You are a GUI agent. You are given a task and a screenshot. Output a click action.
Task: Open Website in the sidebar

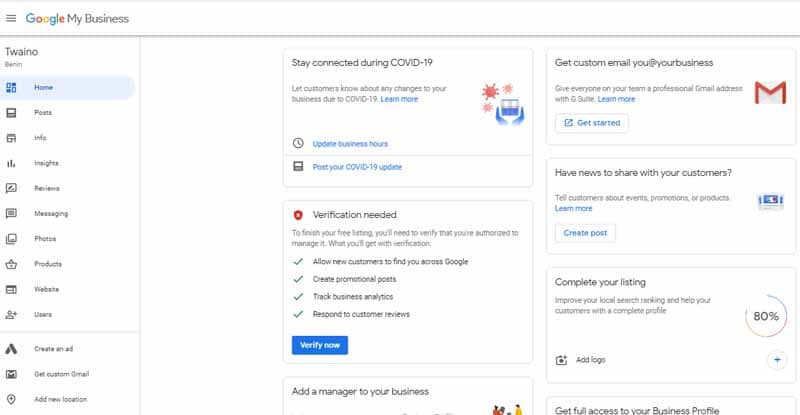pos(68,289)
